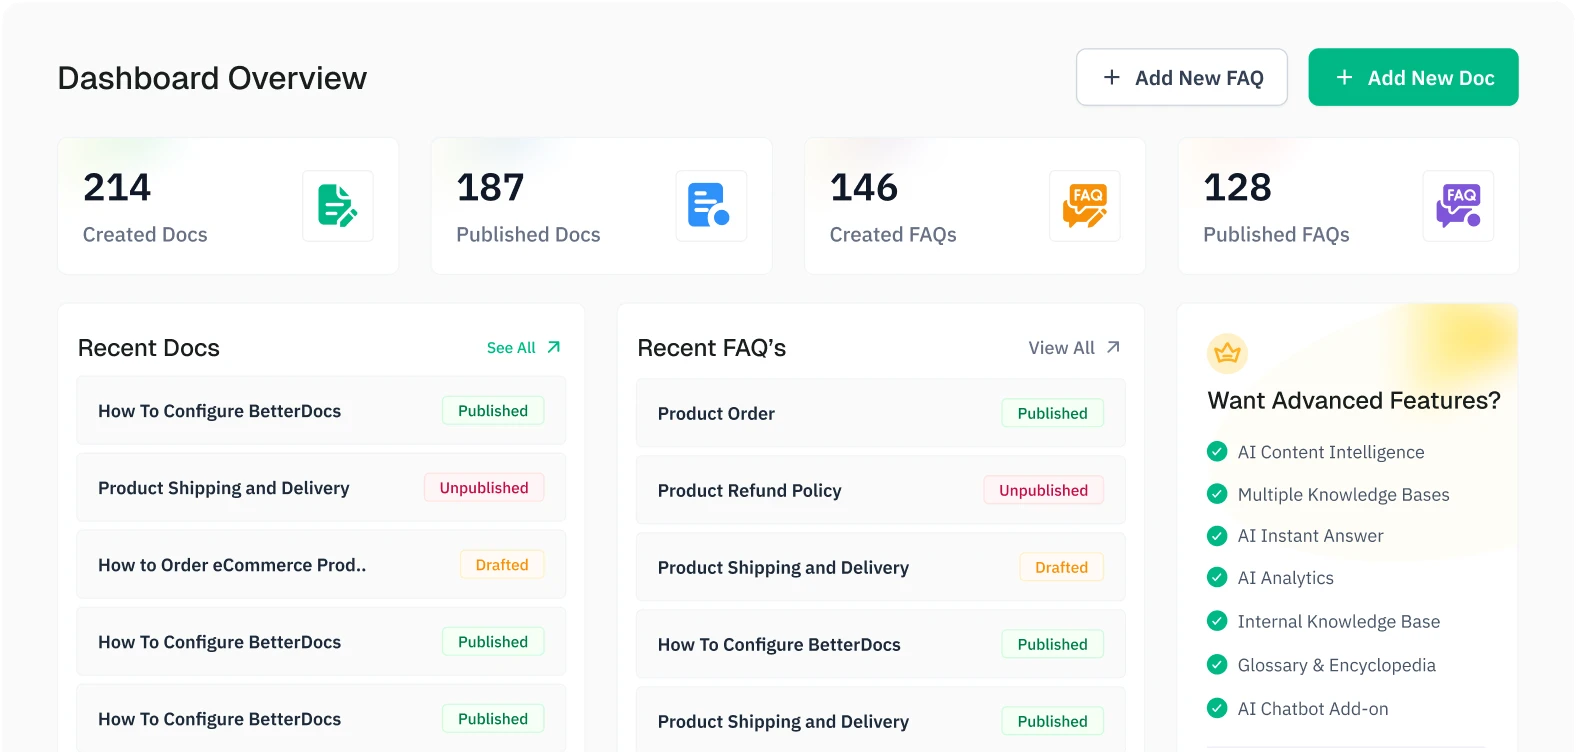The image size is (1576, 752).
Task: Click the green Add New Doc button
Action: coord(1413,77)
